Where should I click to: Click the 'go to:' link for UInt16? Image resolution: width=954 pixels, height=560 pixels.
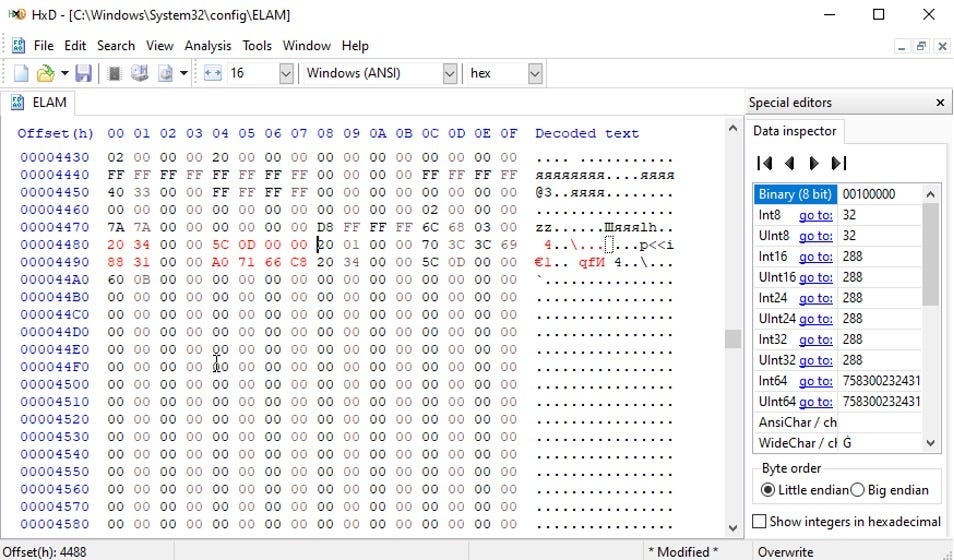click(815, 277)
